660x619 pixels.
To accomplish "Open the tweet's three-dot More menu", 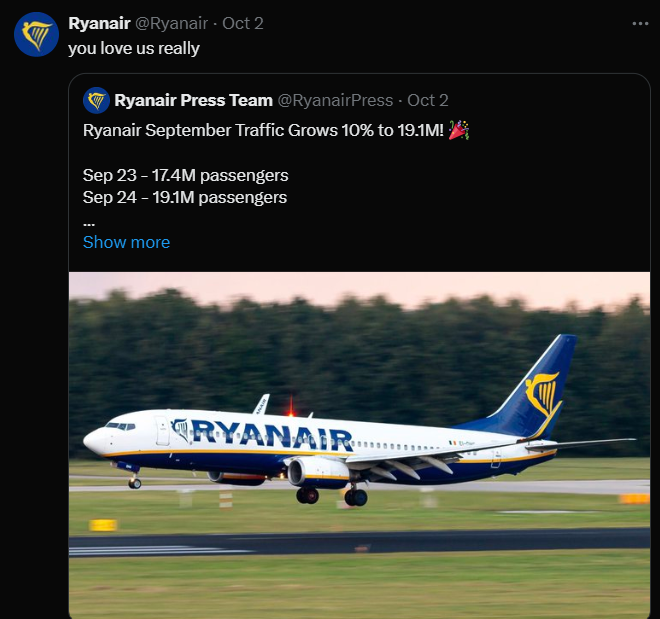I will point(640,24).
